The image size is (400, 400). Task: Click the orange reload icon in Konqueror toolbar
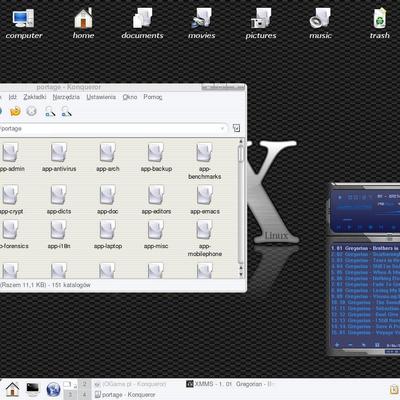[15, 111]
